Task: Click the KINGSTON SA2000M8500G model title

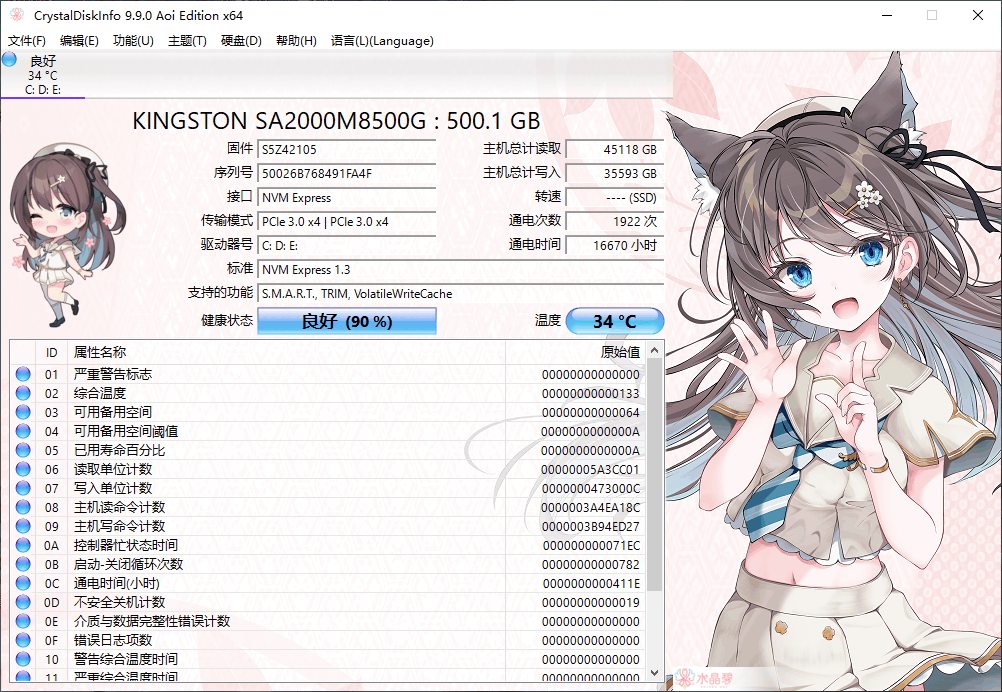Action: tap(336, 121)
